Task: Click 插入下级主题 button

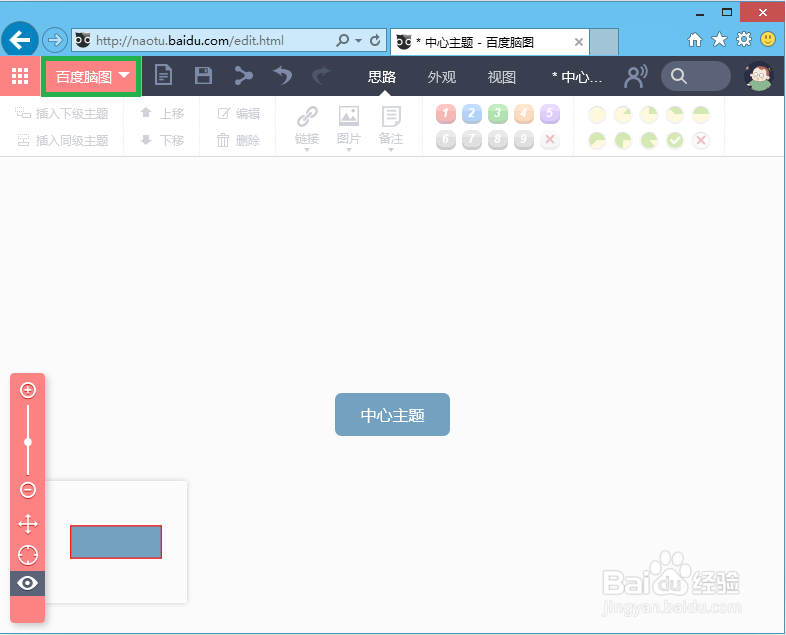Action: tap(62, 114)
